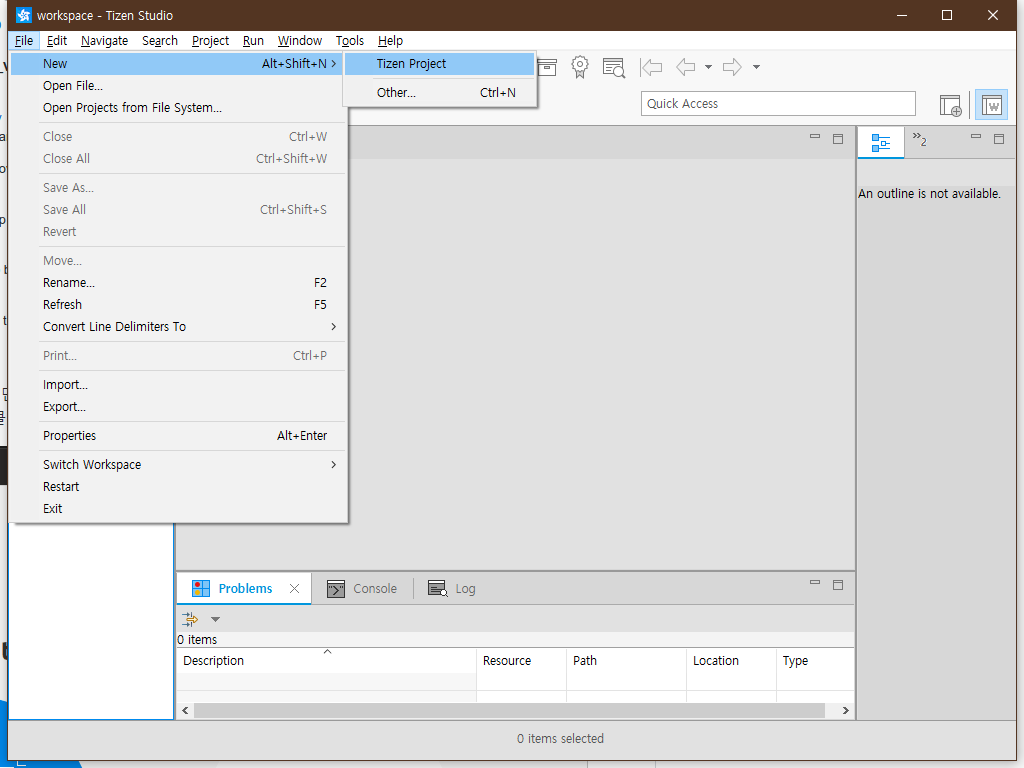This screenshot has height=768, width=1024.
Task: Sort by the Path column header
Action: point(626,661)
